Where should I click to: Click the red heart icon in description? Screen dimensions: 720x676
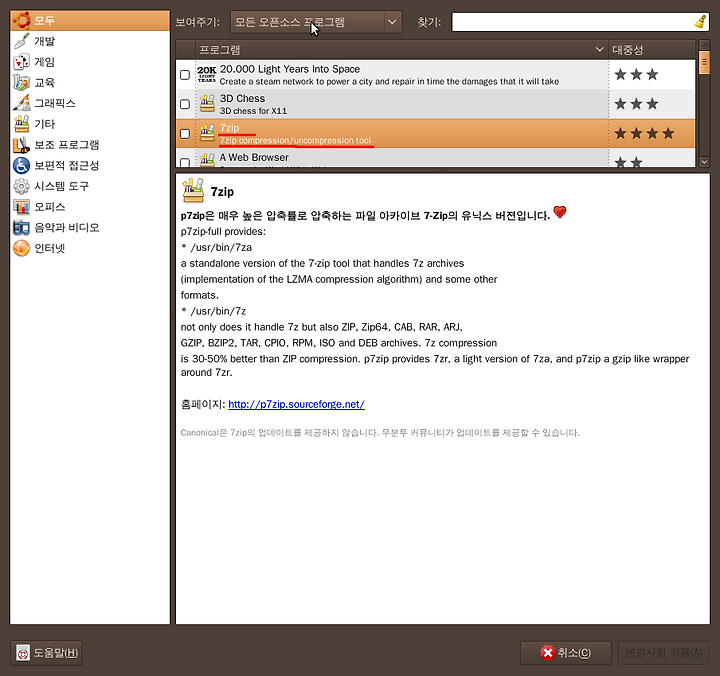click(560, 212)
